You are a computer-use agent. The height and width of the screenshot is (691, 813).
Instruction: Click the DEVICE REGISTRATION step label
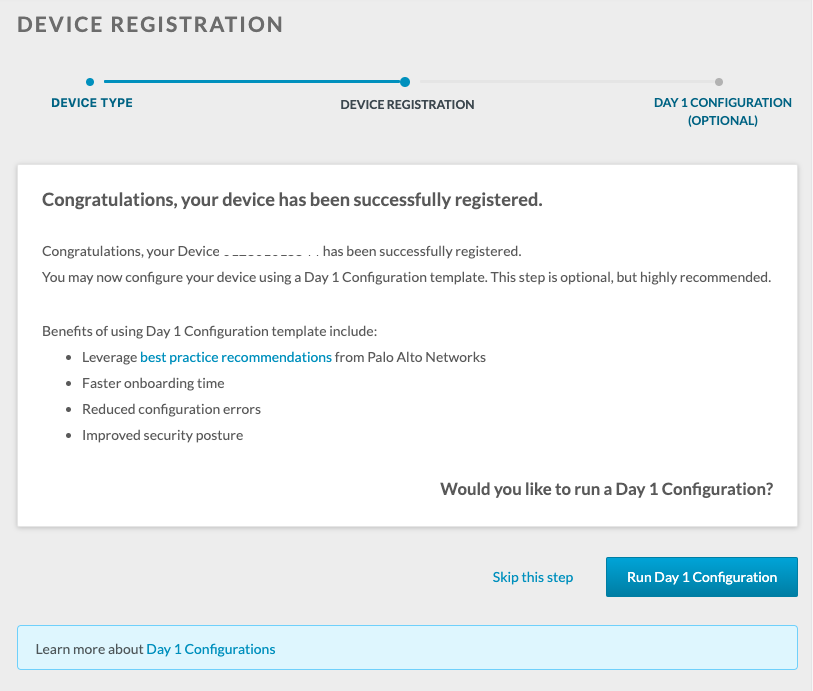pyautogui.click(x=406, y=104)
